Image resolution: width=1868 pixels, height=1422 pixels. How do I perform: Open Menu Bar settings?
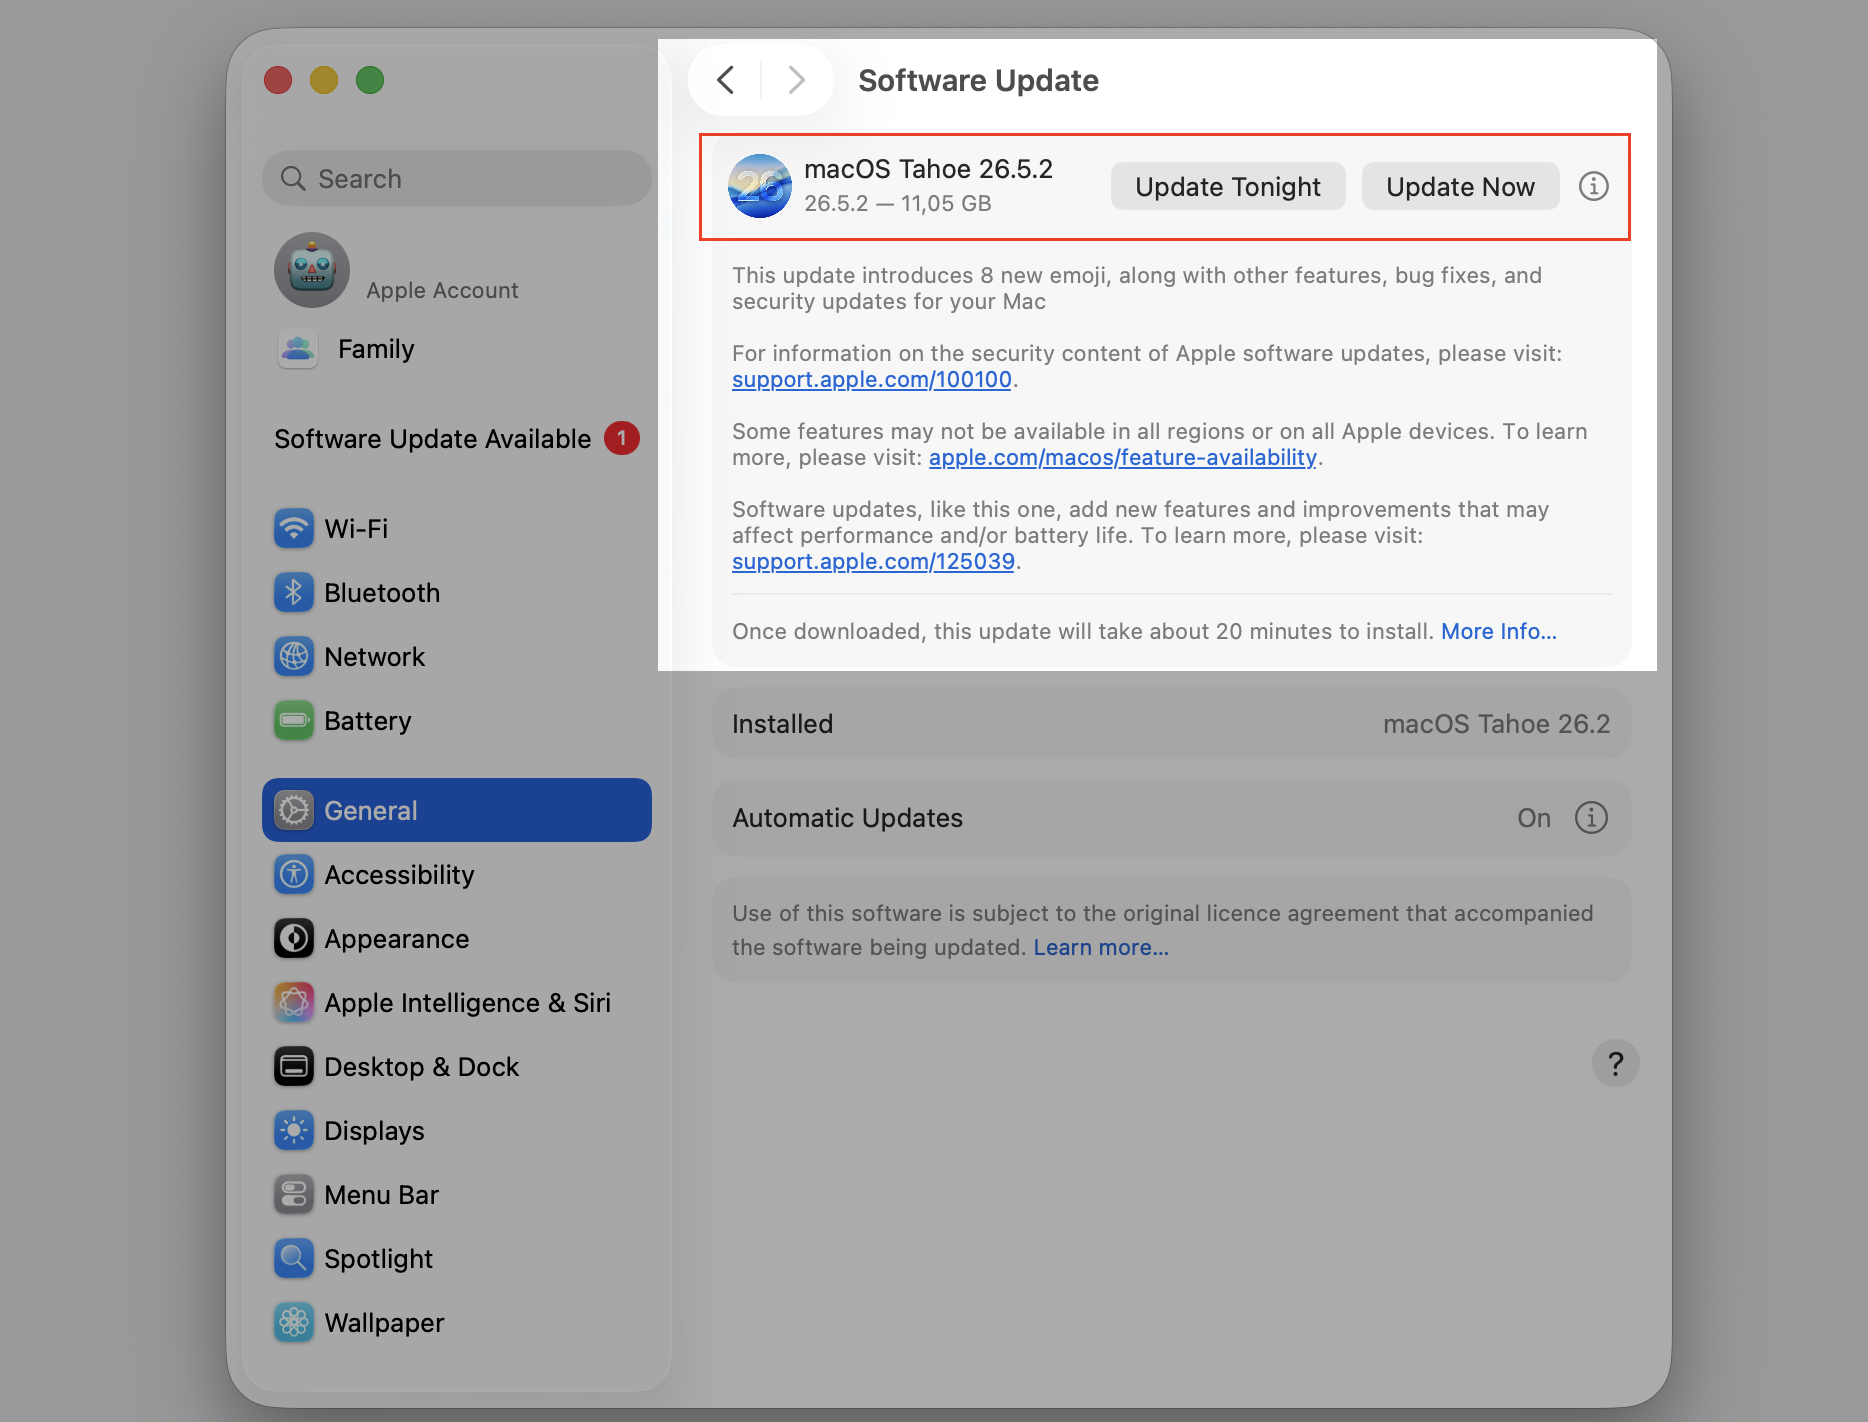(457, 1194)
